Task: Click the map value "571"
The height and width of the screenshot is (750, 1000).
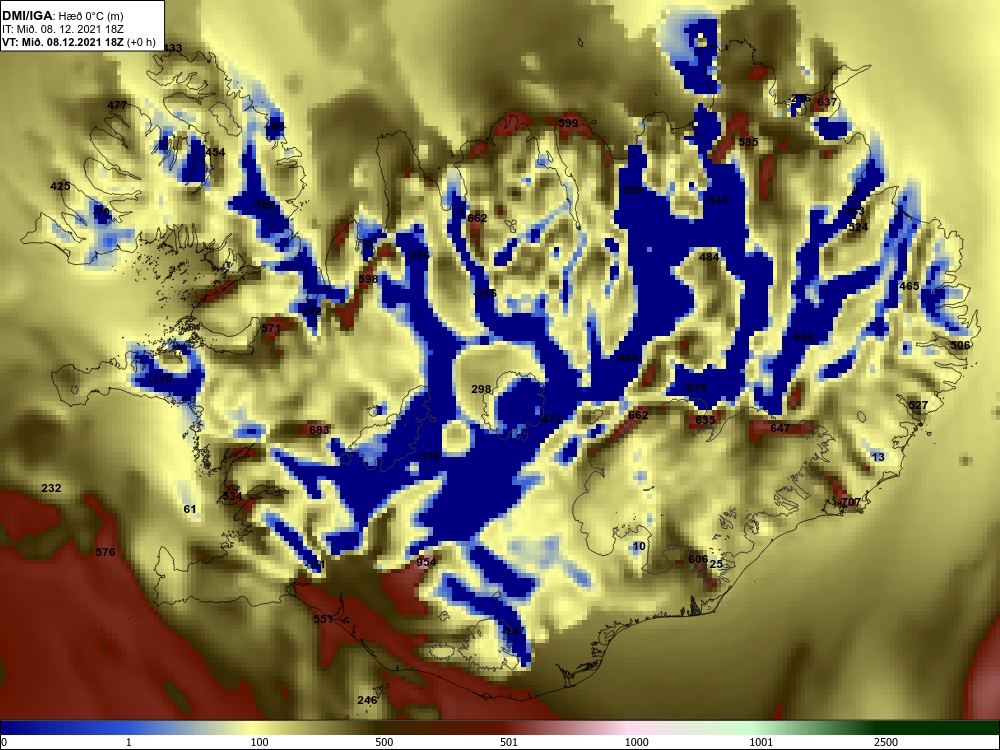Action: pyautogui.click(x=270, y=328)
